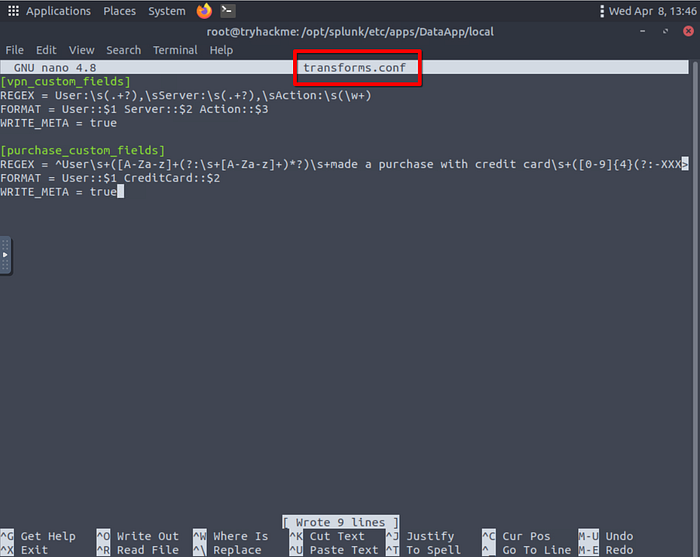Click the M-U Undo shortcut
Image resolution: width=700 pixels, height=557 pixels.
606,536
